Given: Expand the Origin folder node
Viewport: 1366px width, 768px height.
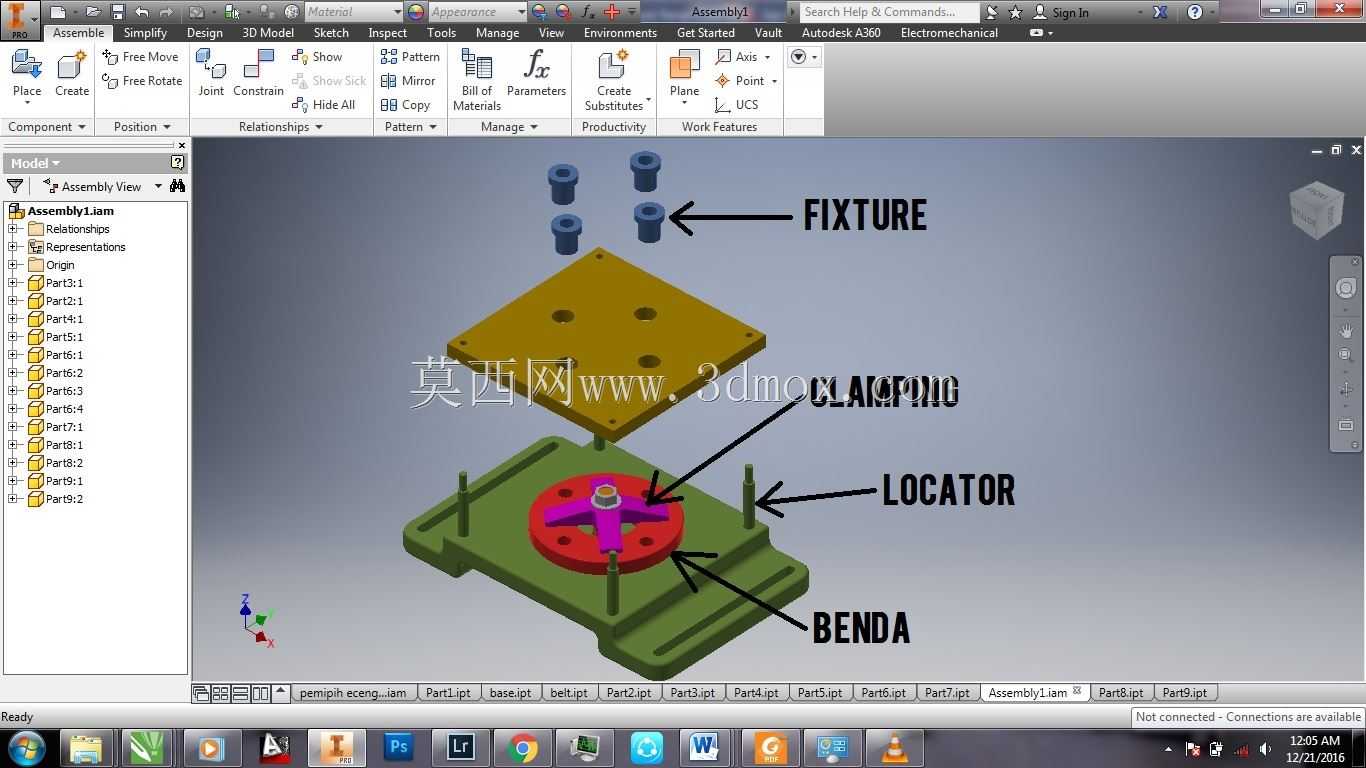Looking at the screenshot, I should (x=13, y=265).
